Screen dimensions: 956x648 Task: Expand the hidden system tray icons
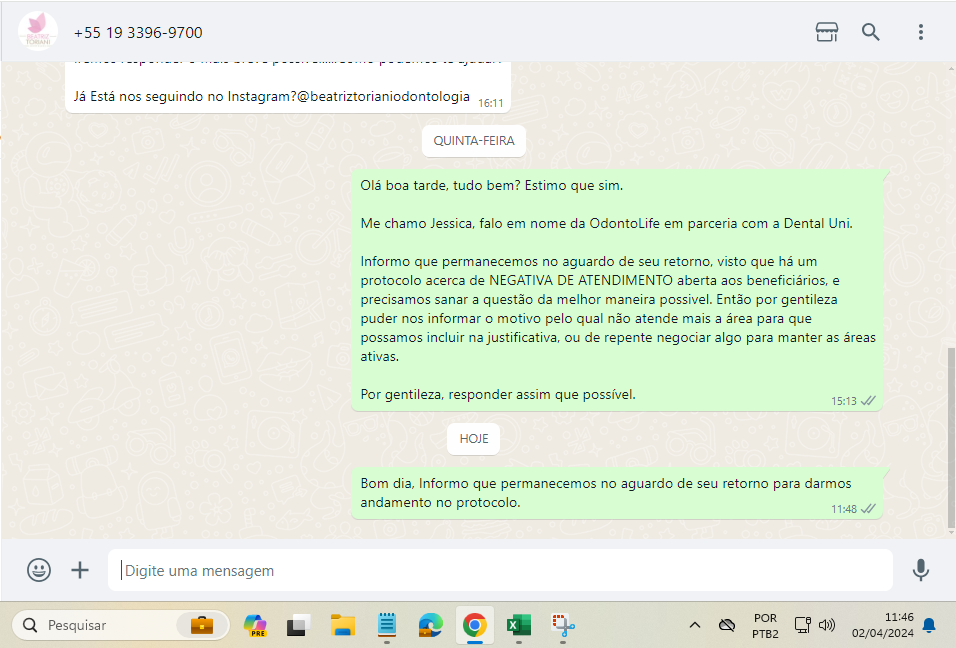point(694,625)
